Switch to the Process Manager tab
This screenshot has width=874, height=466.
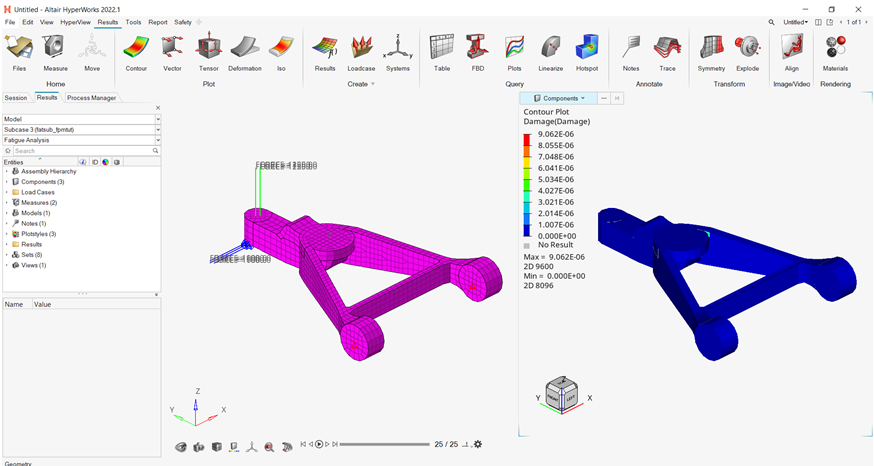(x=92, y=98)
